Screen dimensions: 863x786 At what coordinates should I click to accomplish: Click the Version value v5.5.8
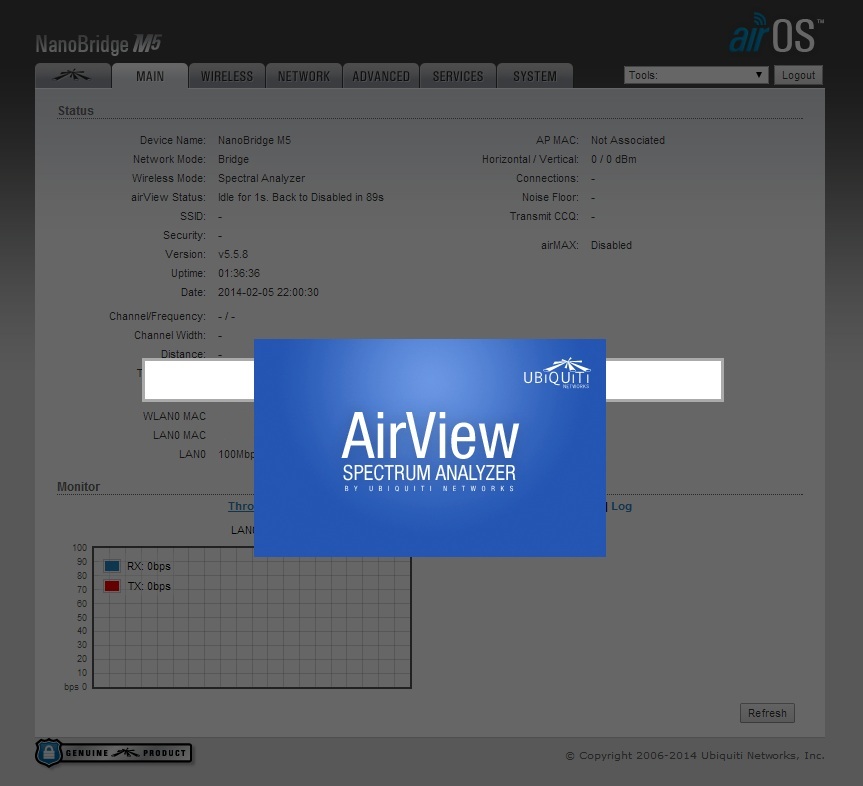pyautogui.click(x=233, y=254)
